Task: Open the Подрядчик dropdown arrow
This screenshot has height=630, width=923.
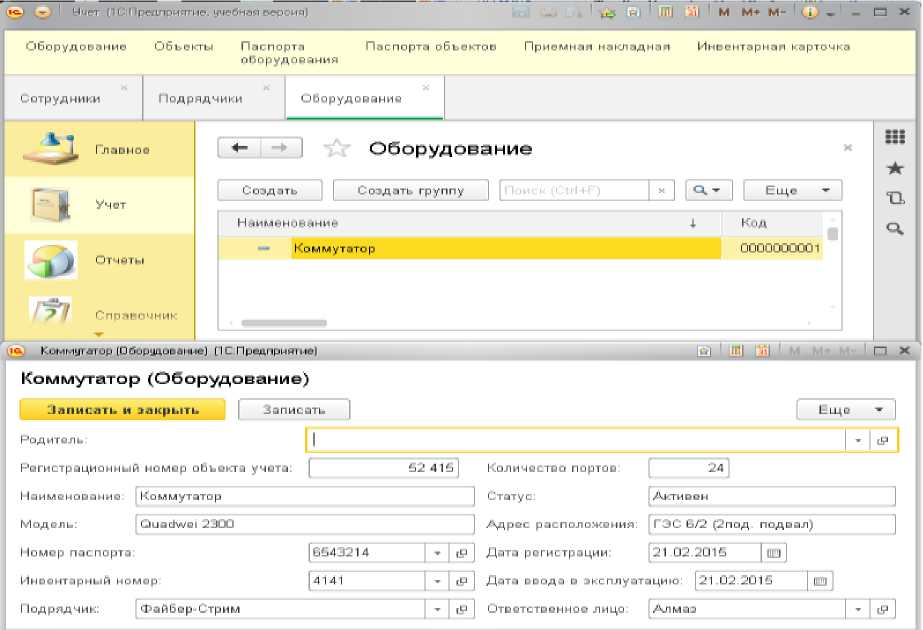Action: tap(439, 608)
